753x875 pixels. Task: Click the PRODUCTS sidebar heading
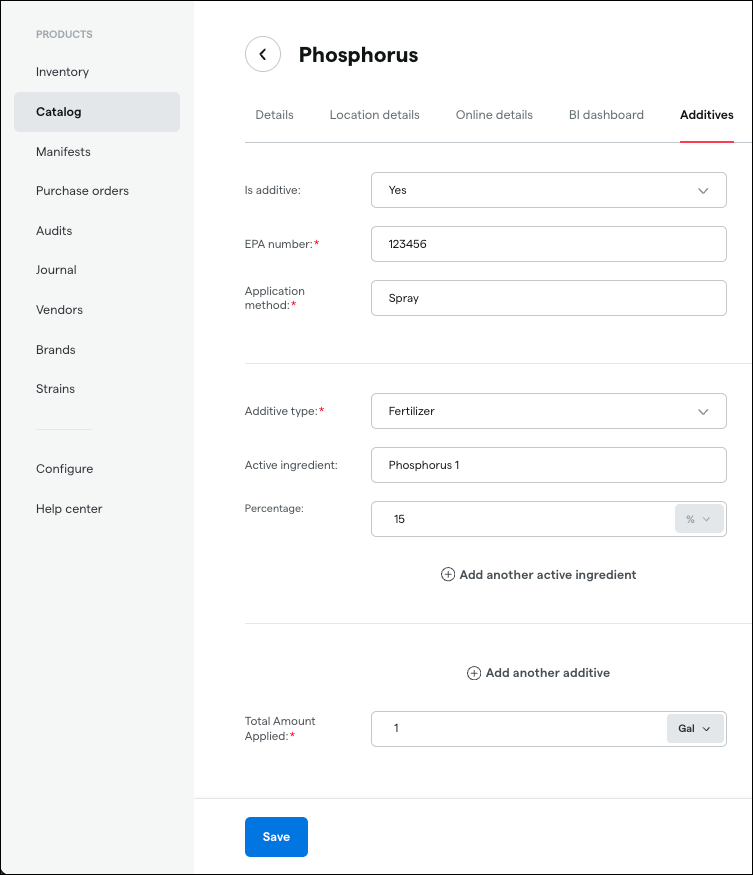click(x=64, y=35)
